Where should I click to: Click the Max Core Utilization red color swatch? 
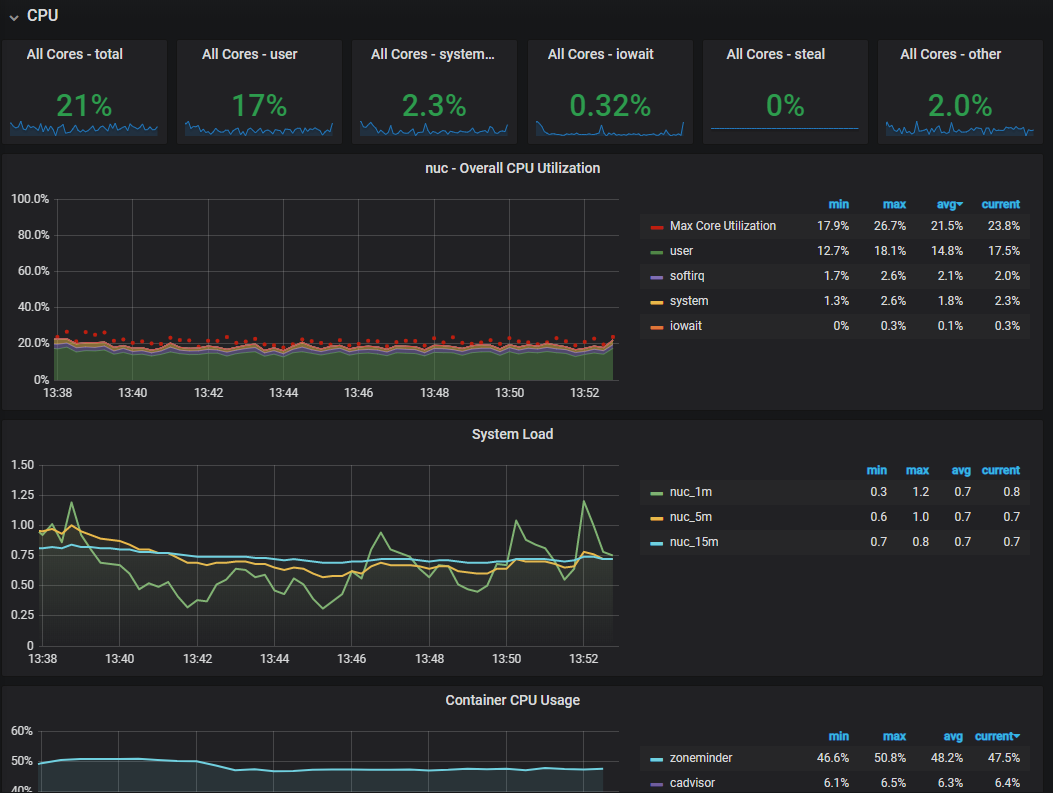point(657,227)
